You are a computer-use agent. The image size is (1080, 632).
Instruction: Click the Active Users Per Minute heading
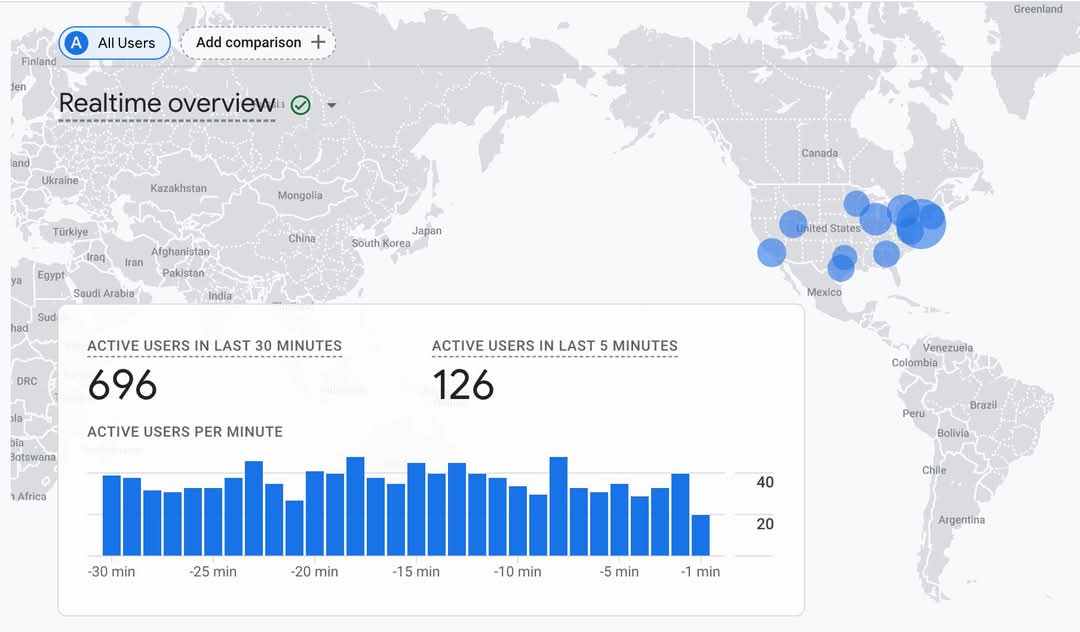pos(185,432)
